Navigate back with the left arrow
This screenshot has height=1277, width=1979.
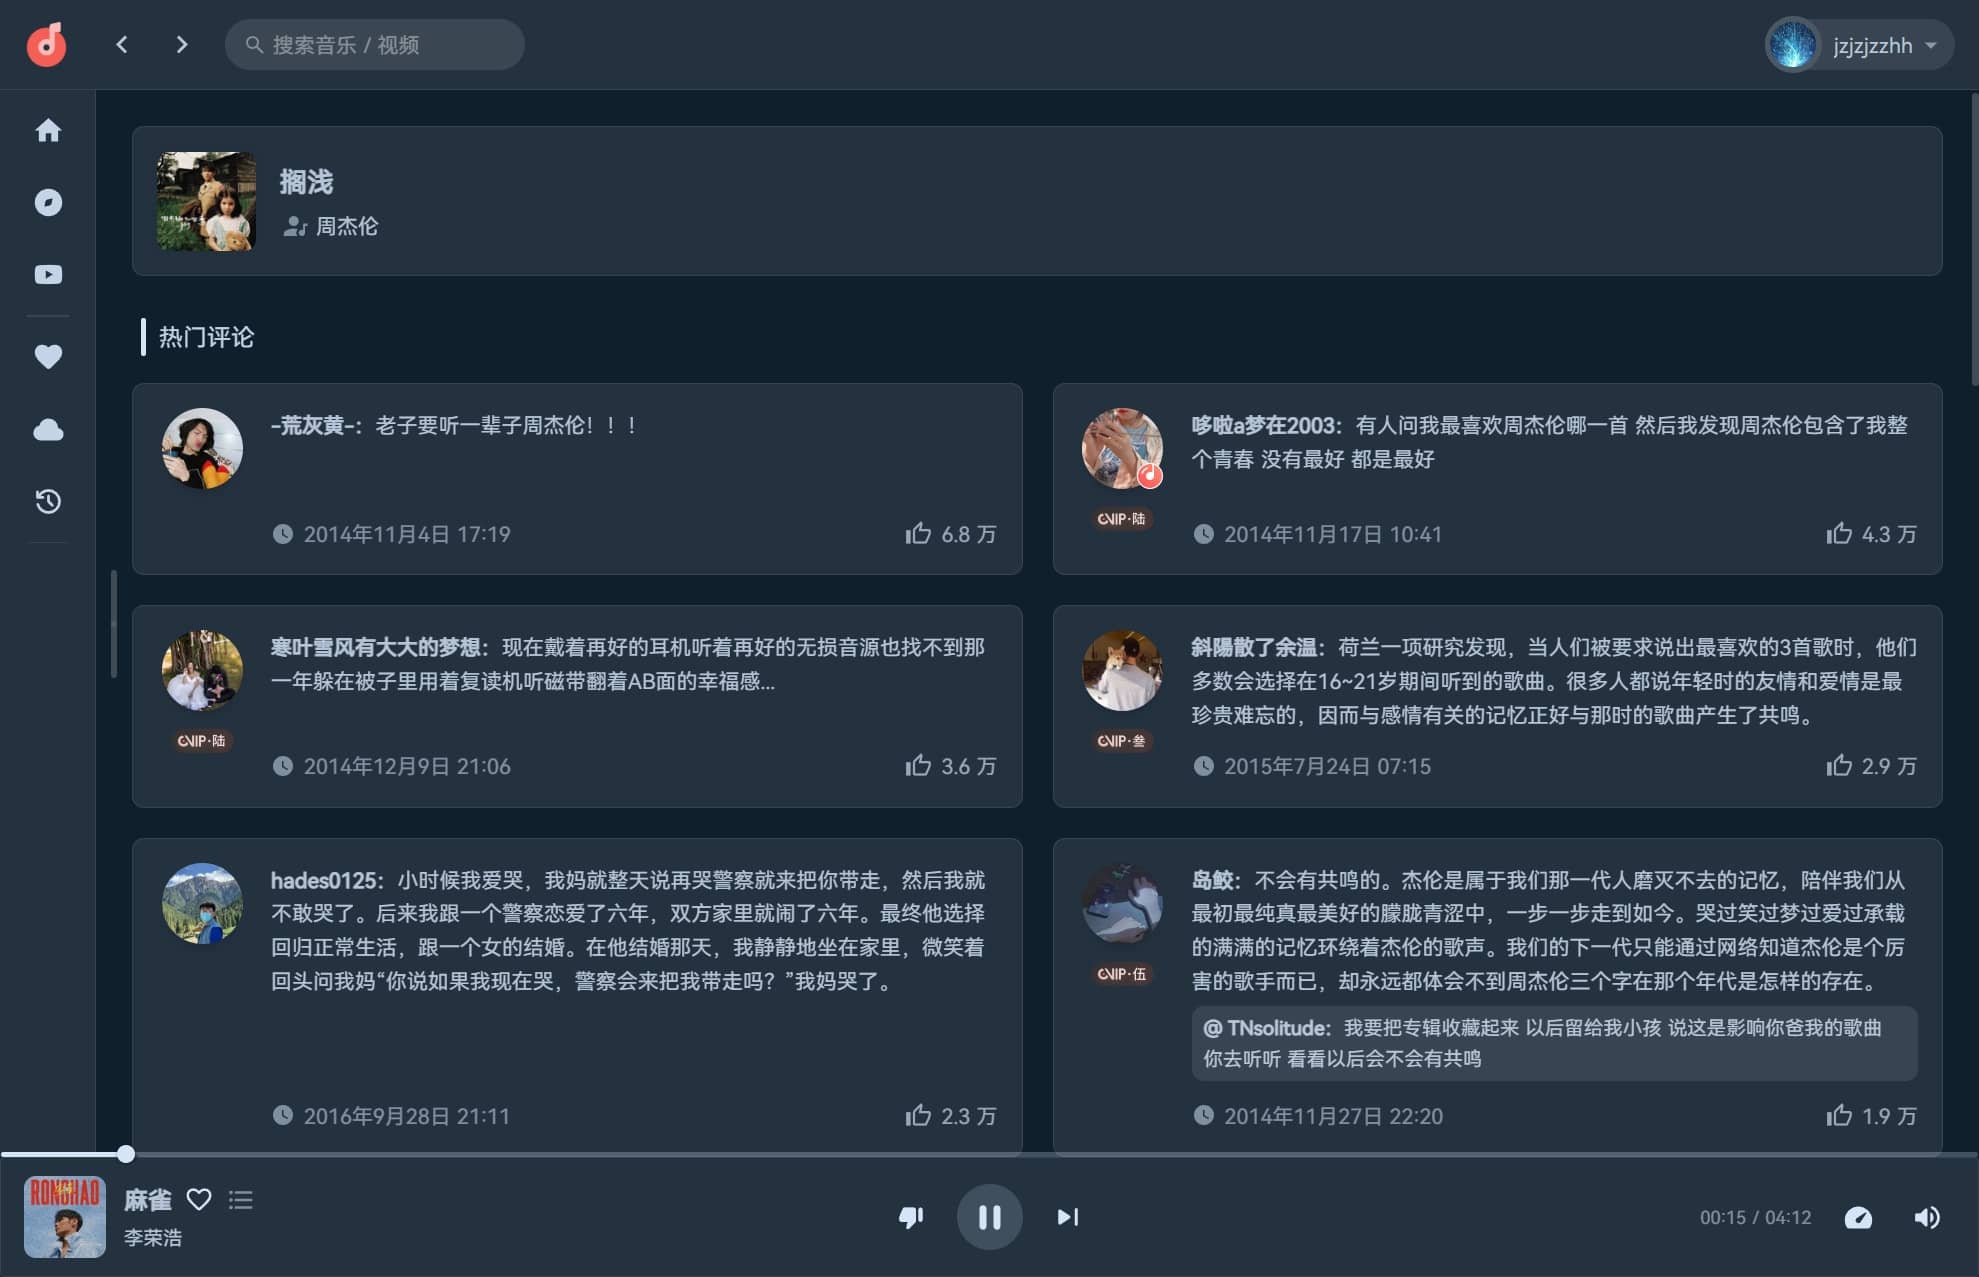point(122,44)
